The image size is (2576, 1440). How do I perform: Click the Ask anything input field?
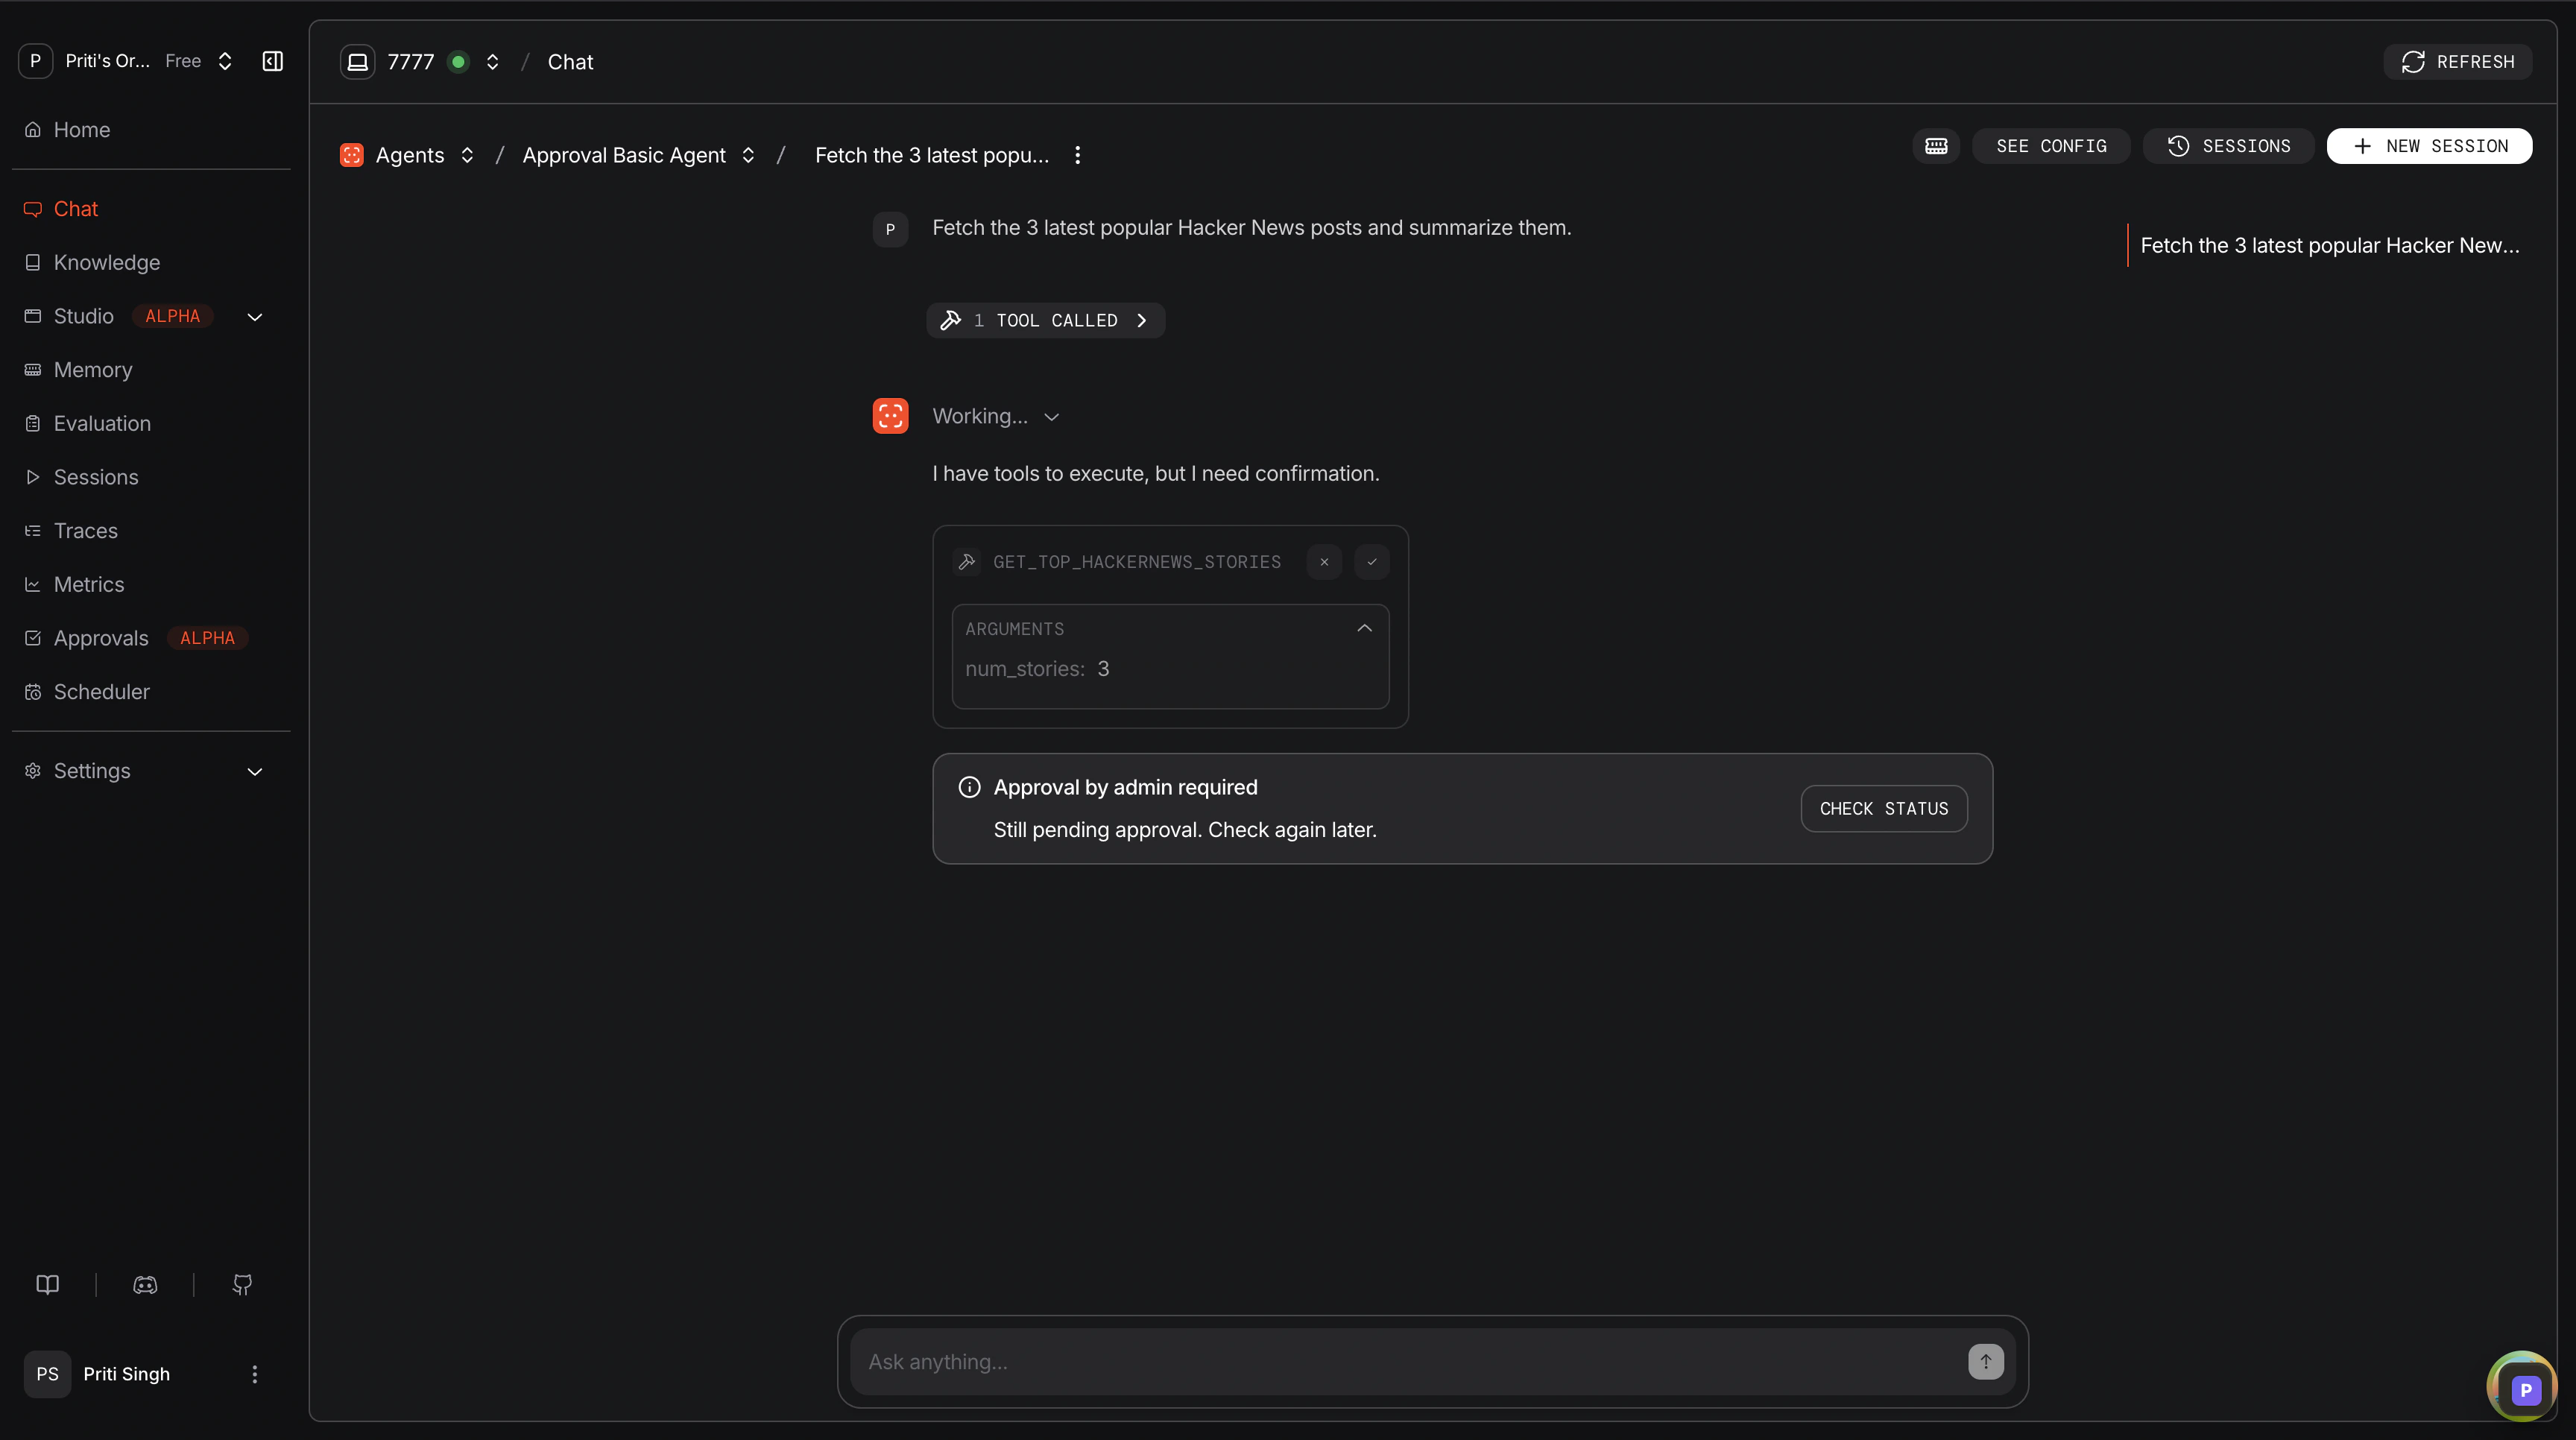[1400, 1361]
